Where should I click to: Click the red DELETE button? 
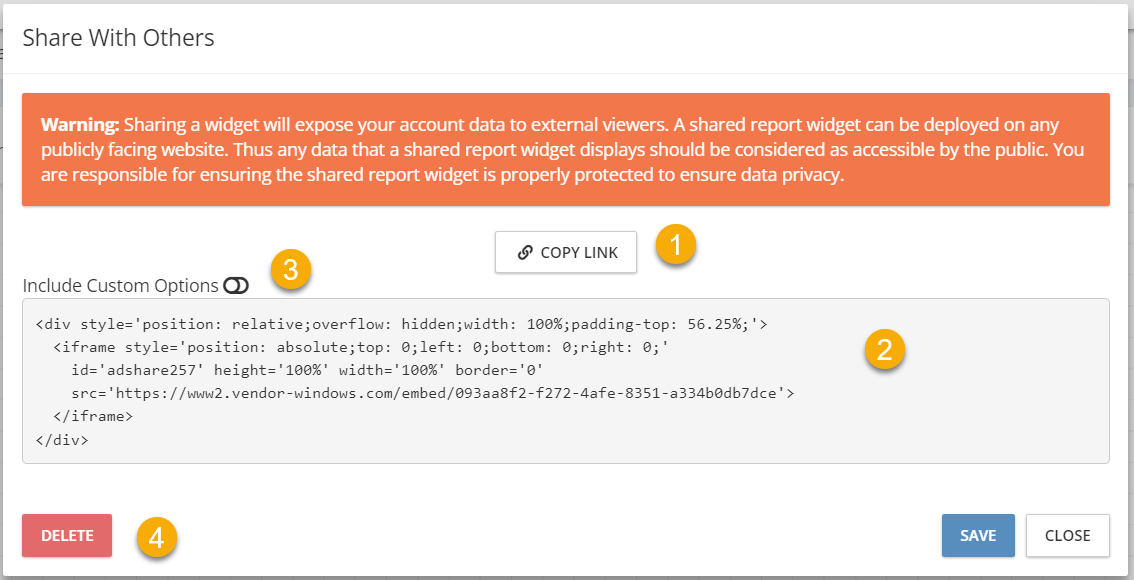(67, 536)
